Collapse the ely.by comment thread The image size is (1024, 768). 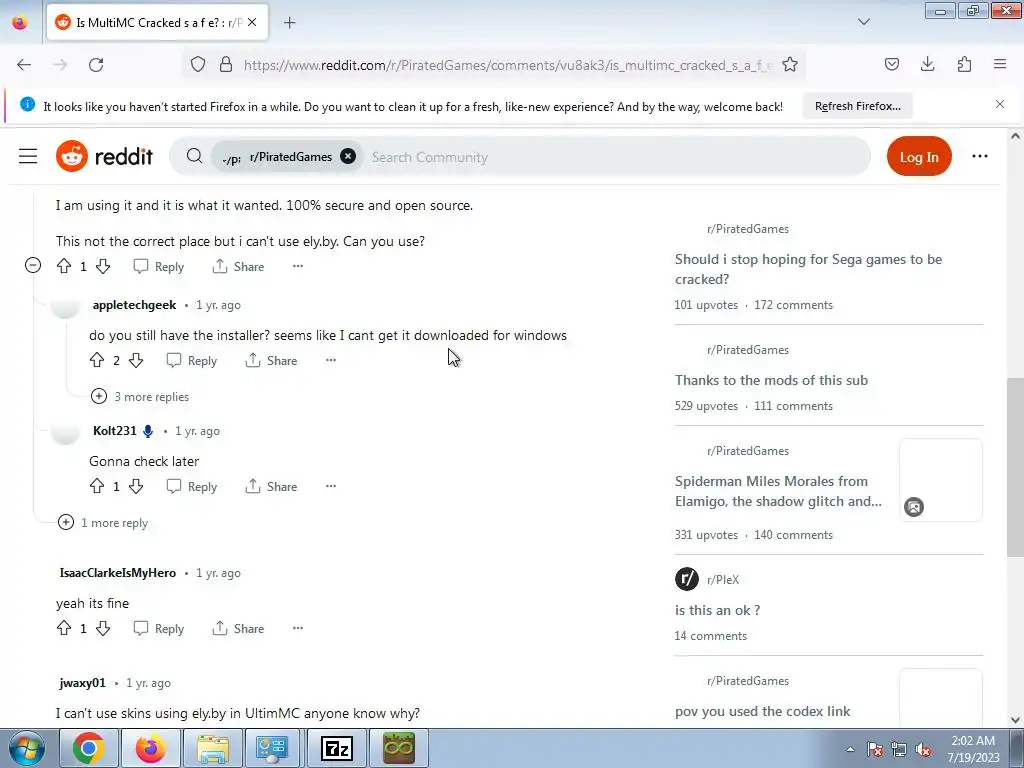33,265
